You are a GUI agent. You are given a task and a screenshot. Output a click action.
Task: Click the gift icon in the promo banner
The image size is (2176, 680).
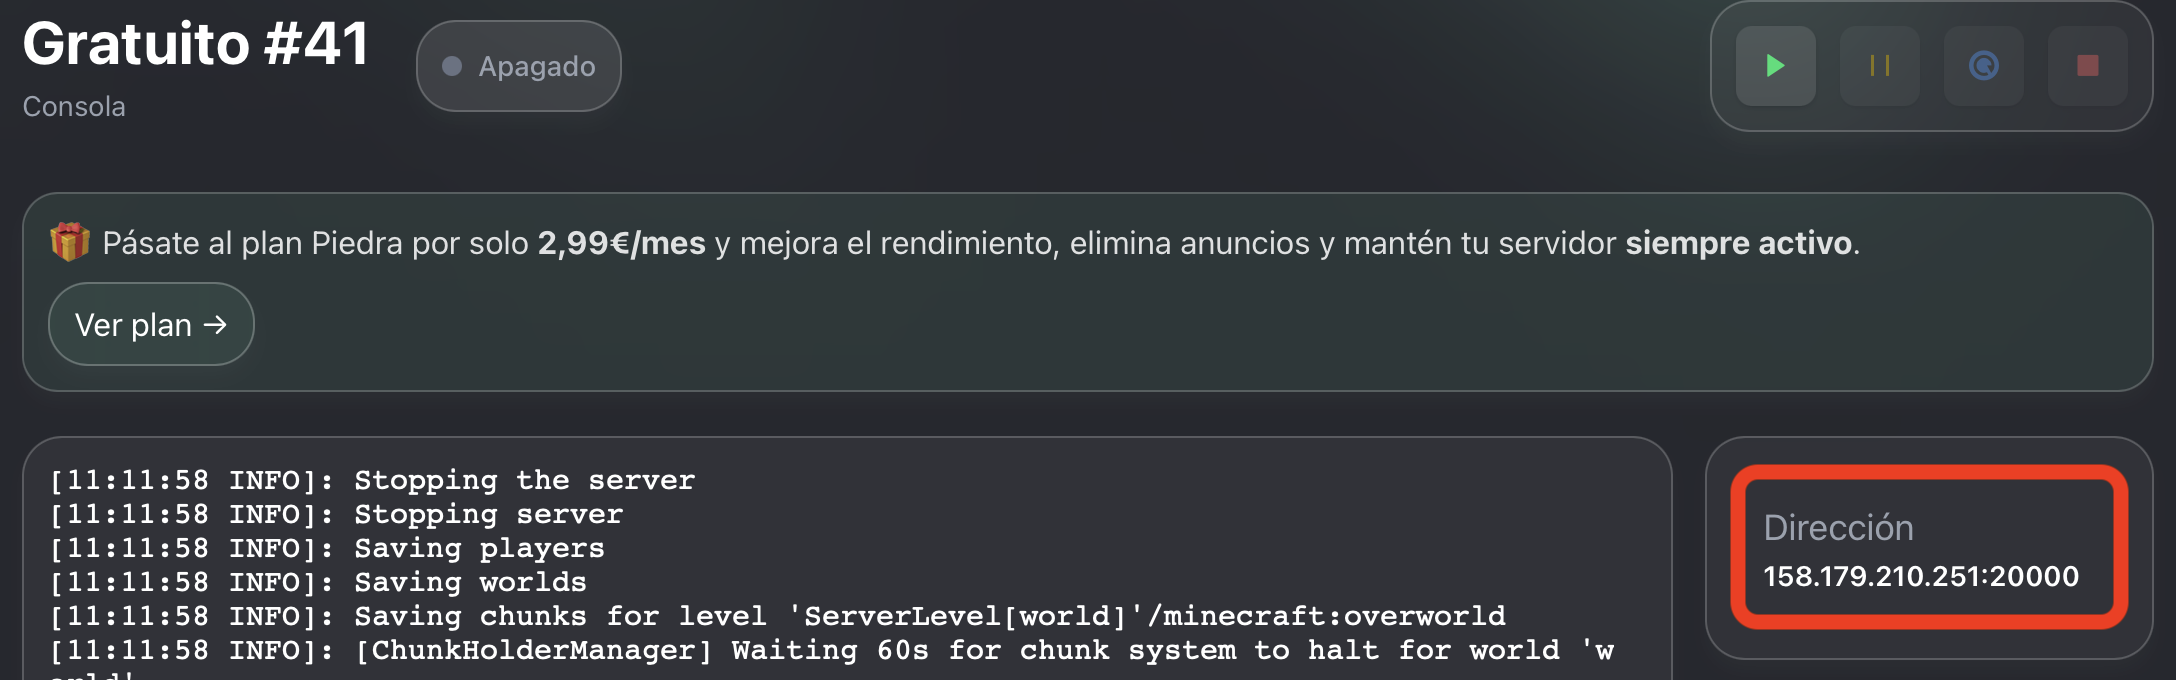click(70, 243)
